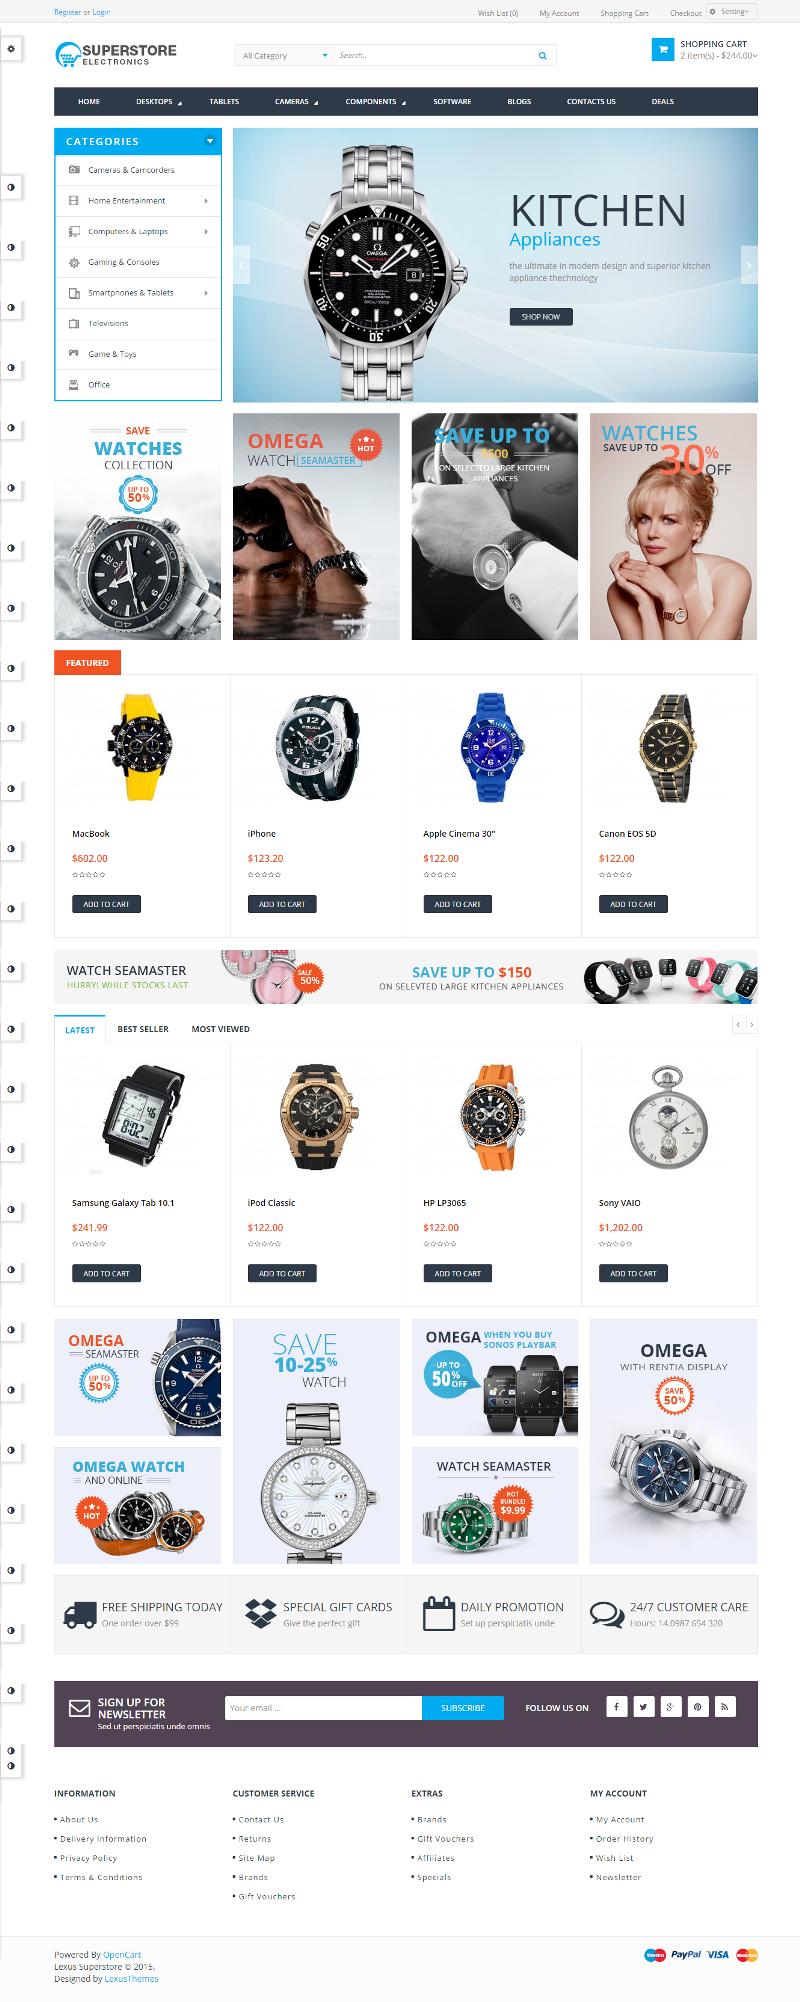Open the blue shopping cart icon
The image size is (800, 2002).
(x=662, y=49)
